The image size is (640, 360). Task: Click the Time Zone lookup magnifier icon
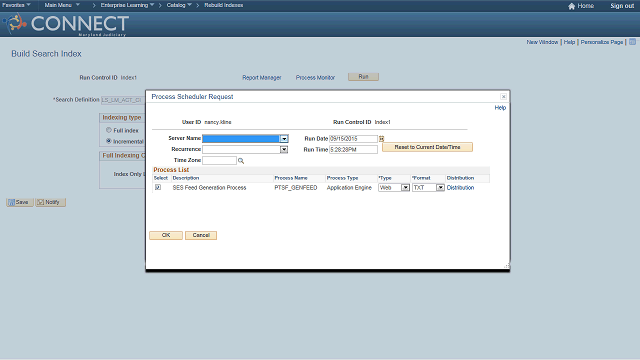tap(241, 161)
